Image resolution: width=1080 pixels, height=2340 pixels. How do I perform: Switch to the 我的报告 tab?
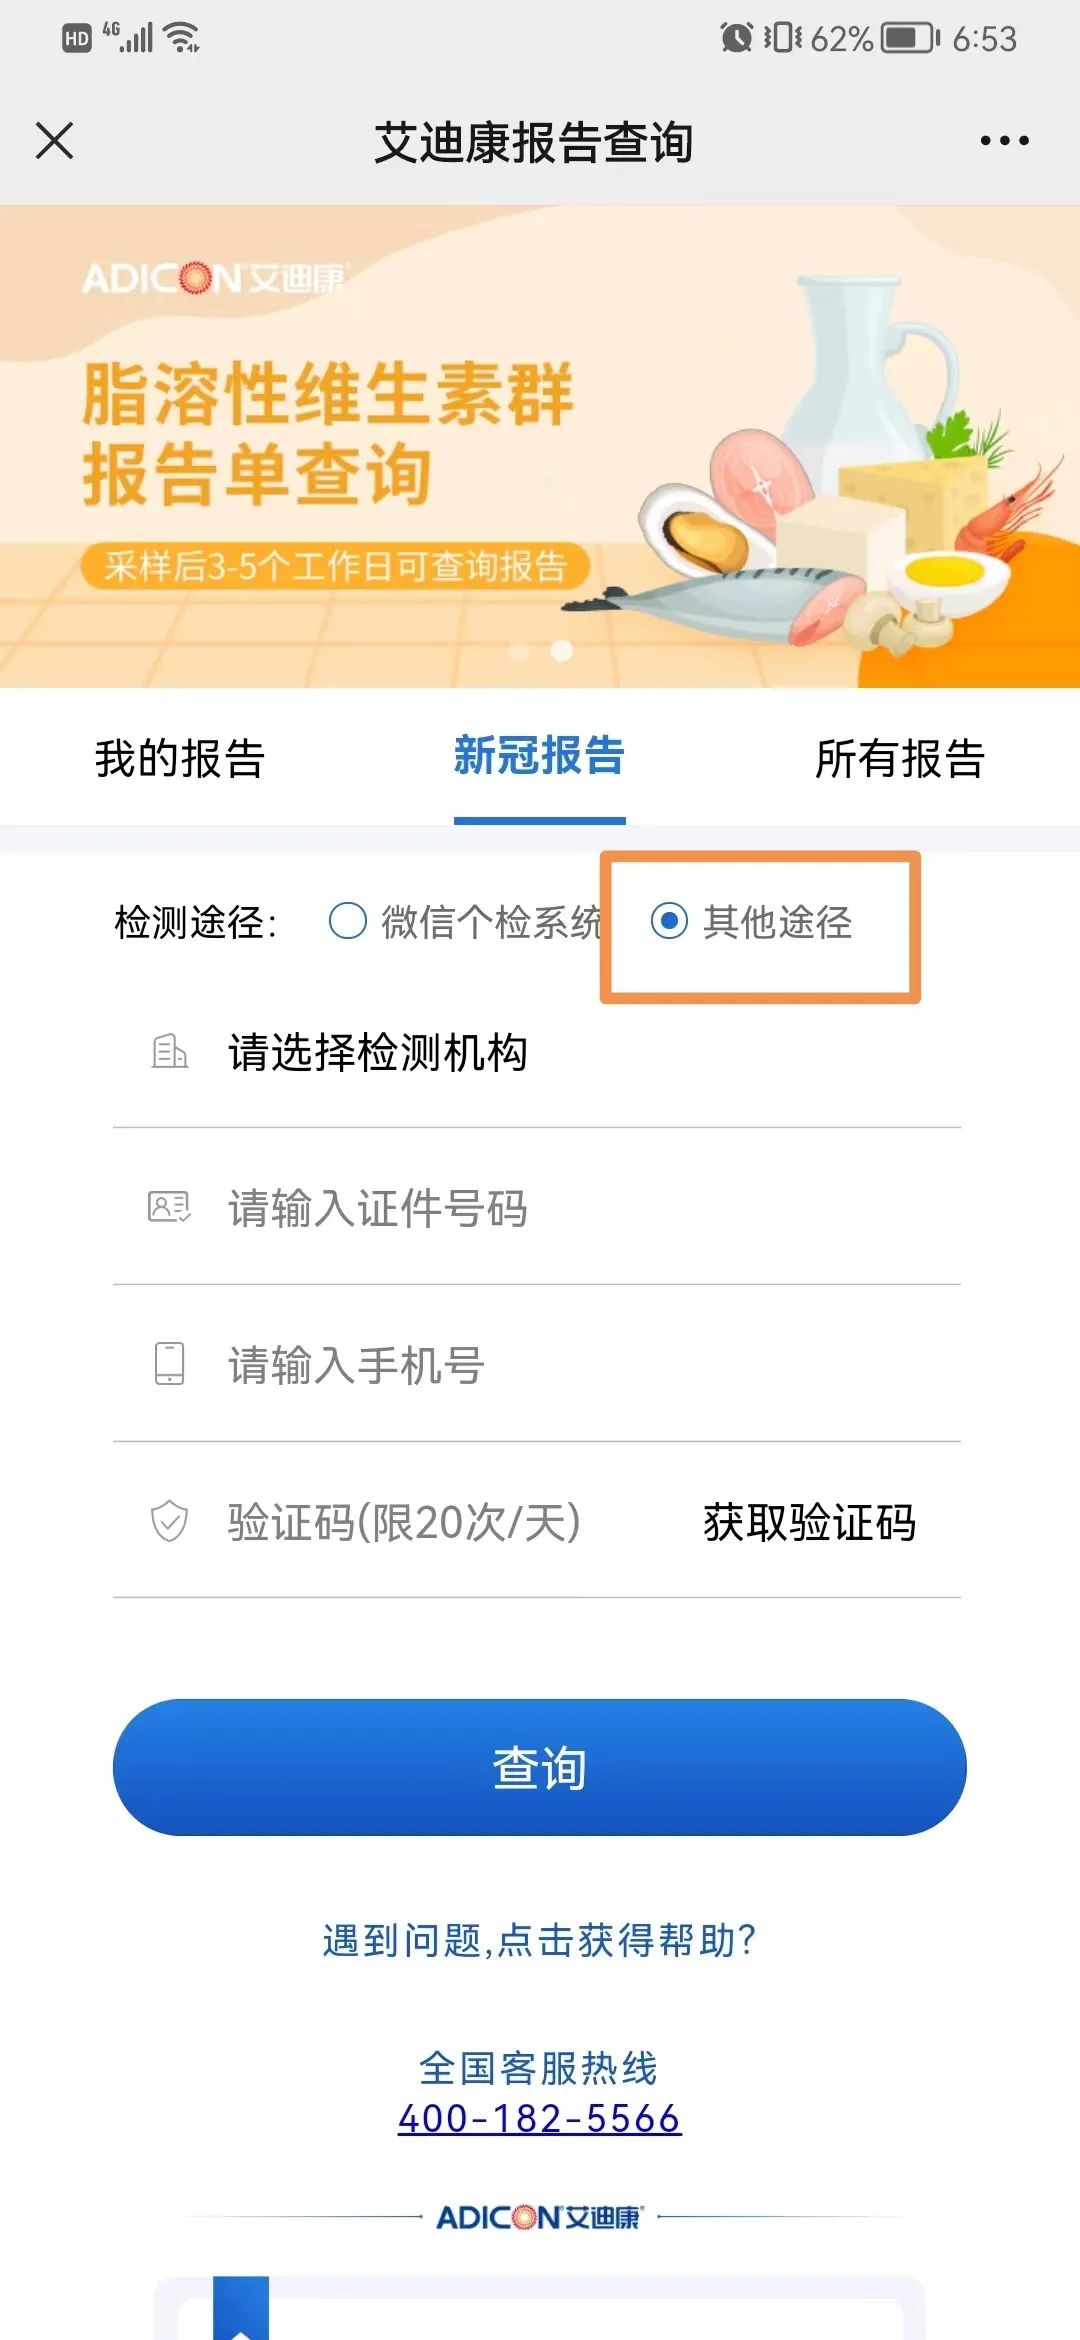click(x=180, y=758)
